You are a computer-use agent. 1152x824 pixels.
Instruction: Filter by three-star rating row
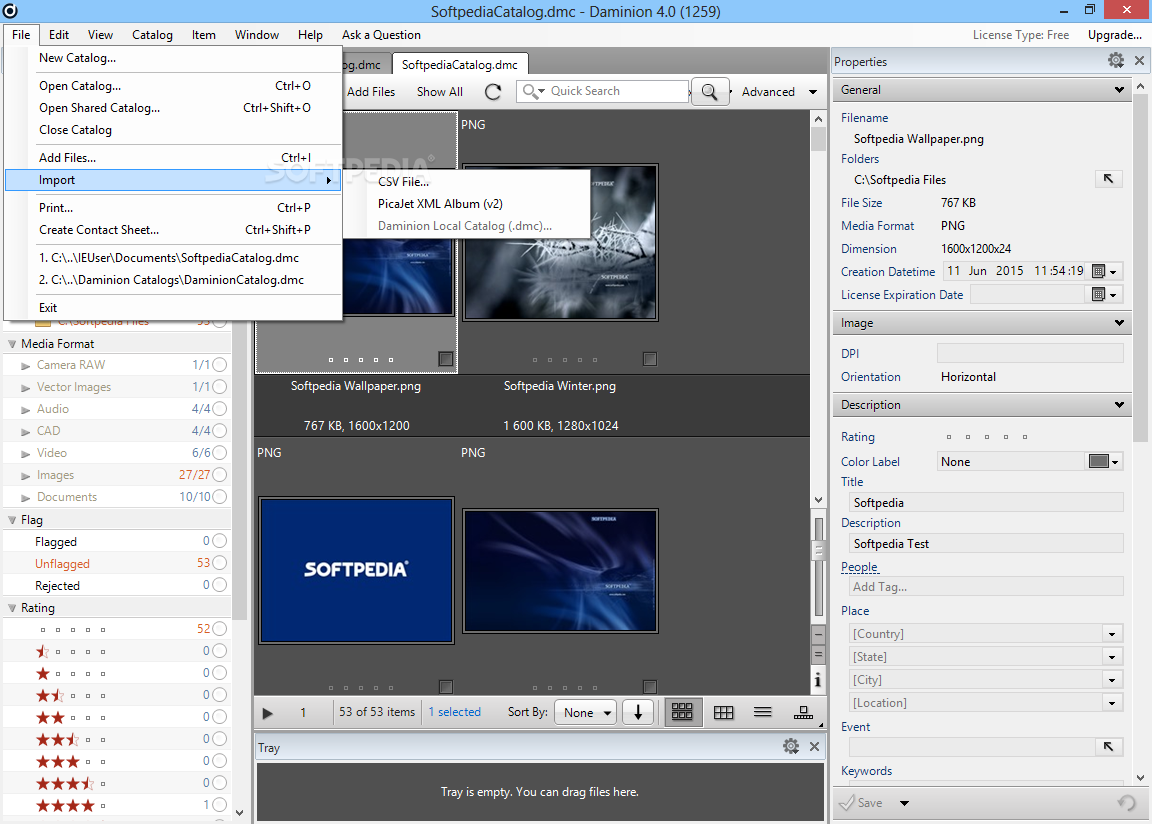[x=118, y=761]
